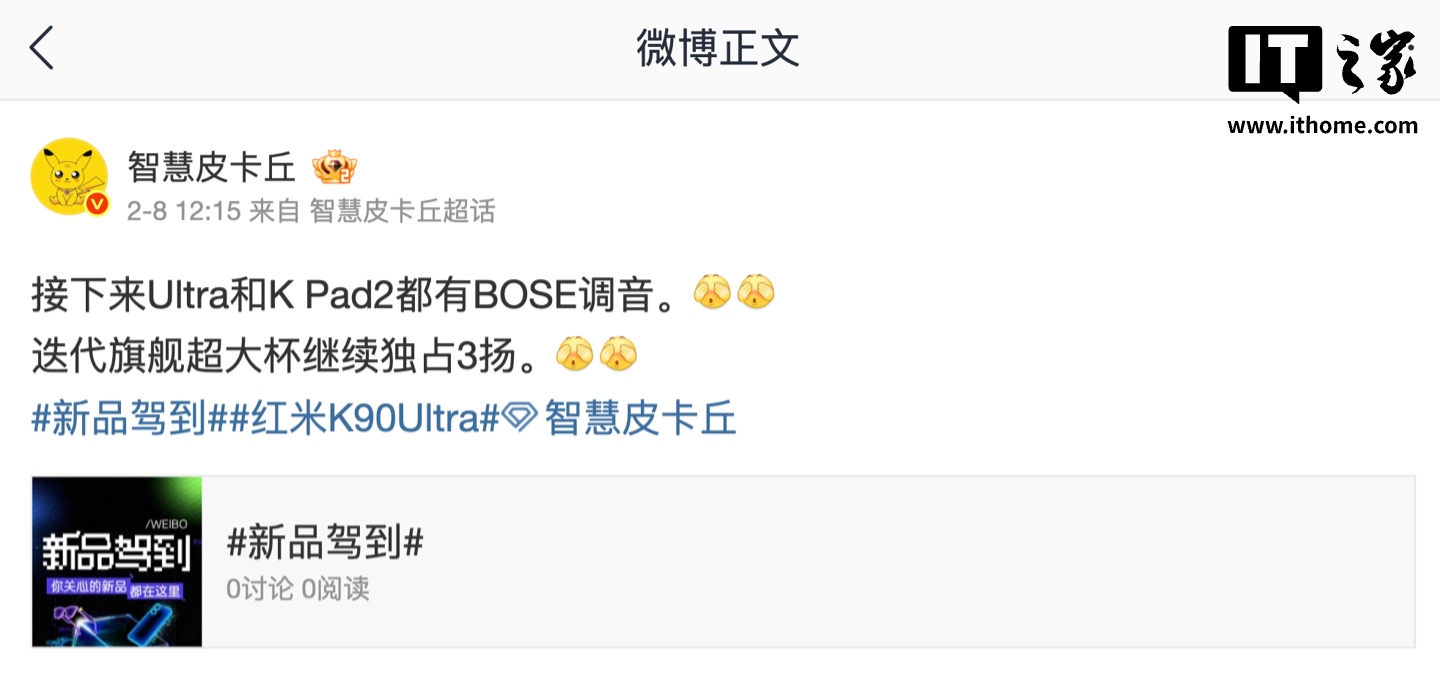Go back using the left arrow
Viewport: 1440px width, 686px height.
pos(41,49)
